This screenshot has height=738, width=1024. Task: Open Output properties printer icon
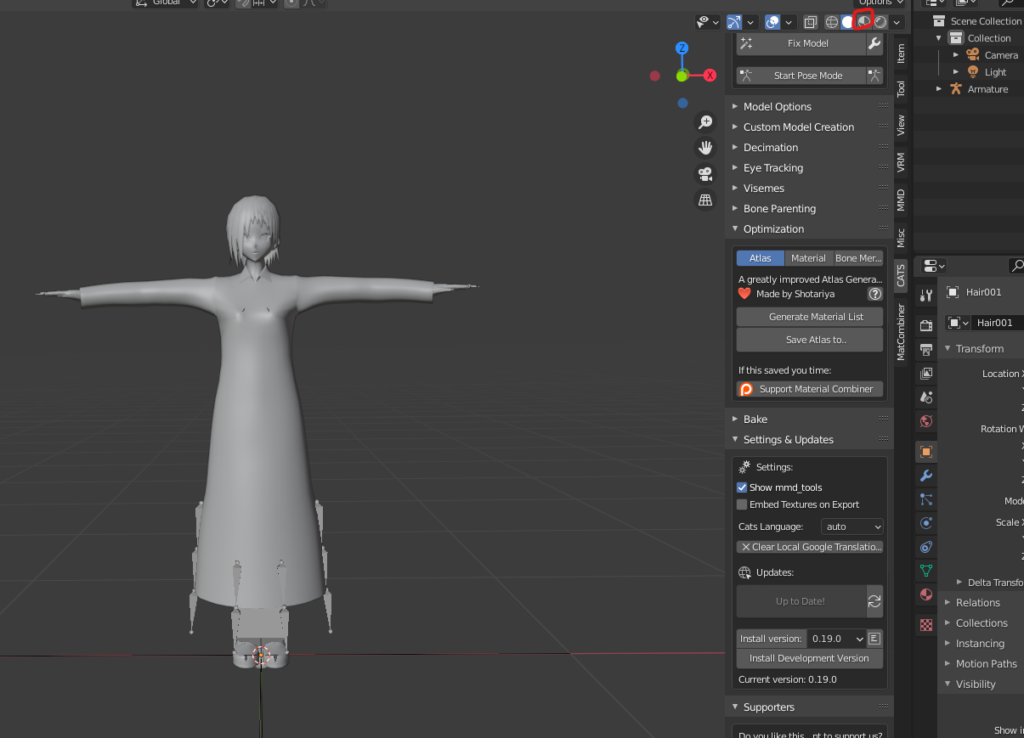click(x=926, y=349)
